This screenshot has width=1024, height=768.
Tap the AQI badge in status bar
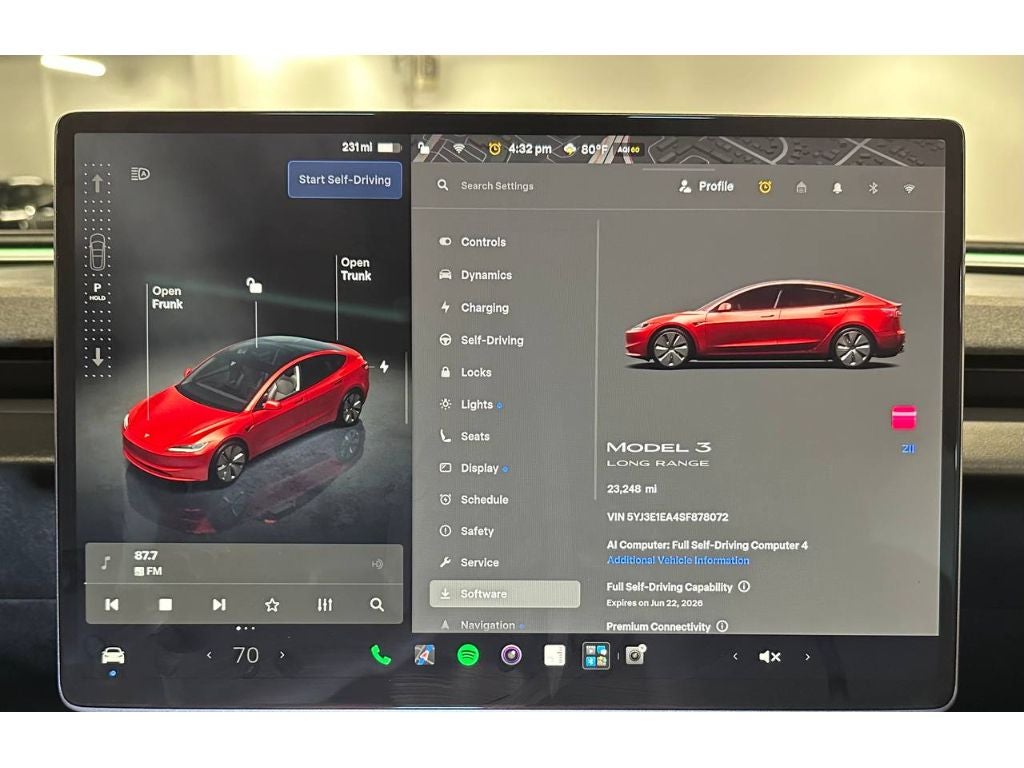[629, 150]
